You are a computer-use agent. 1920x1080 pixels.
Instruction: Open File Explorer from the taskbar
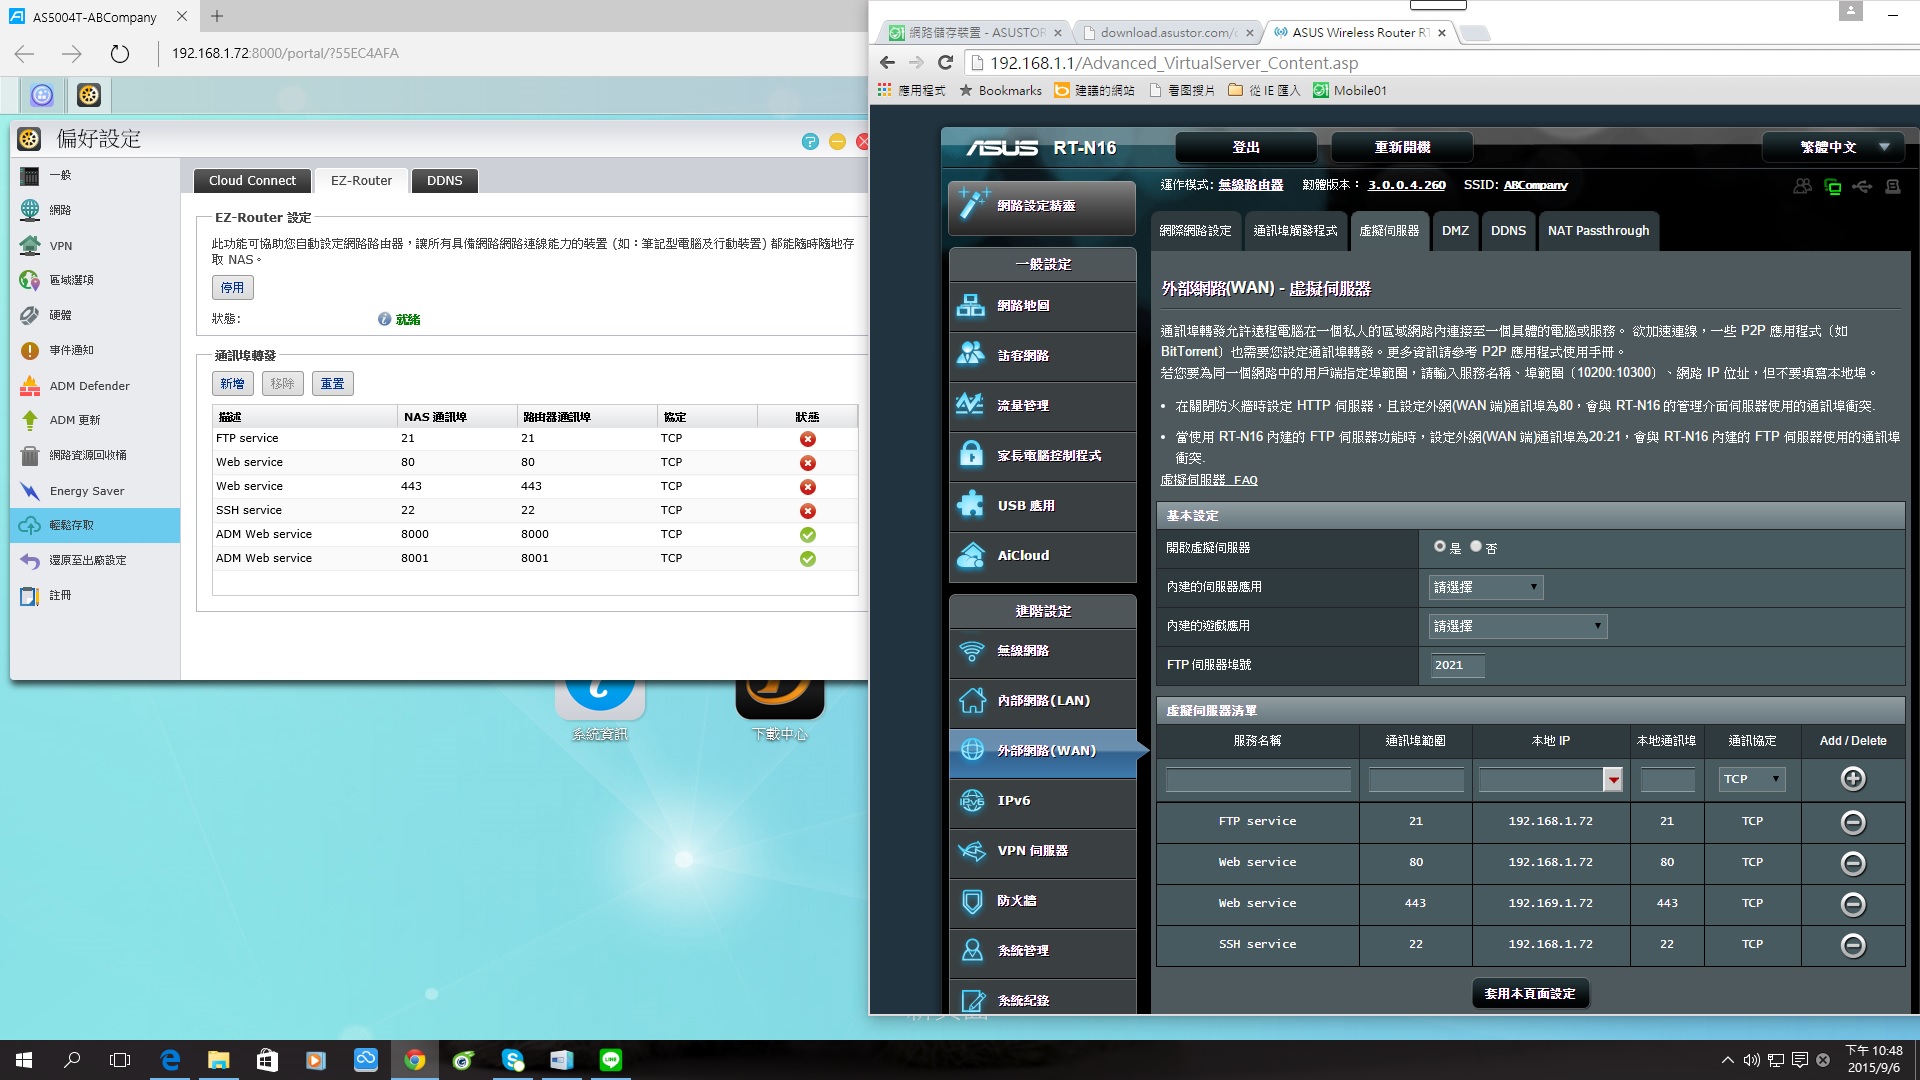[x=218, y=1060]
